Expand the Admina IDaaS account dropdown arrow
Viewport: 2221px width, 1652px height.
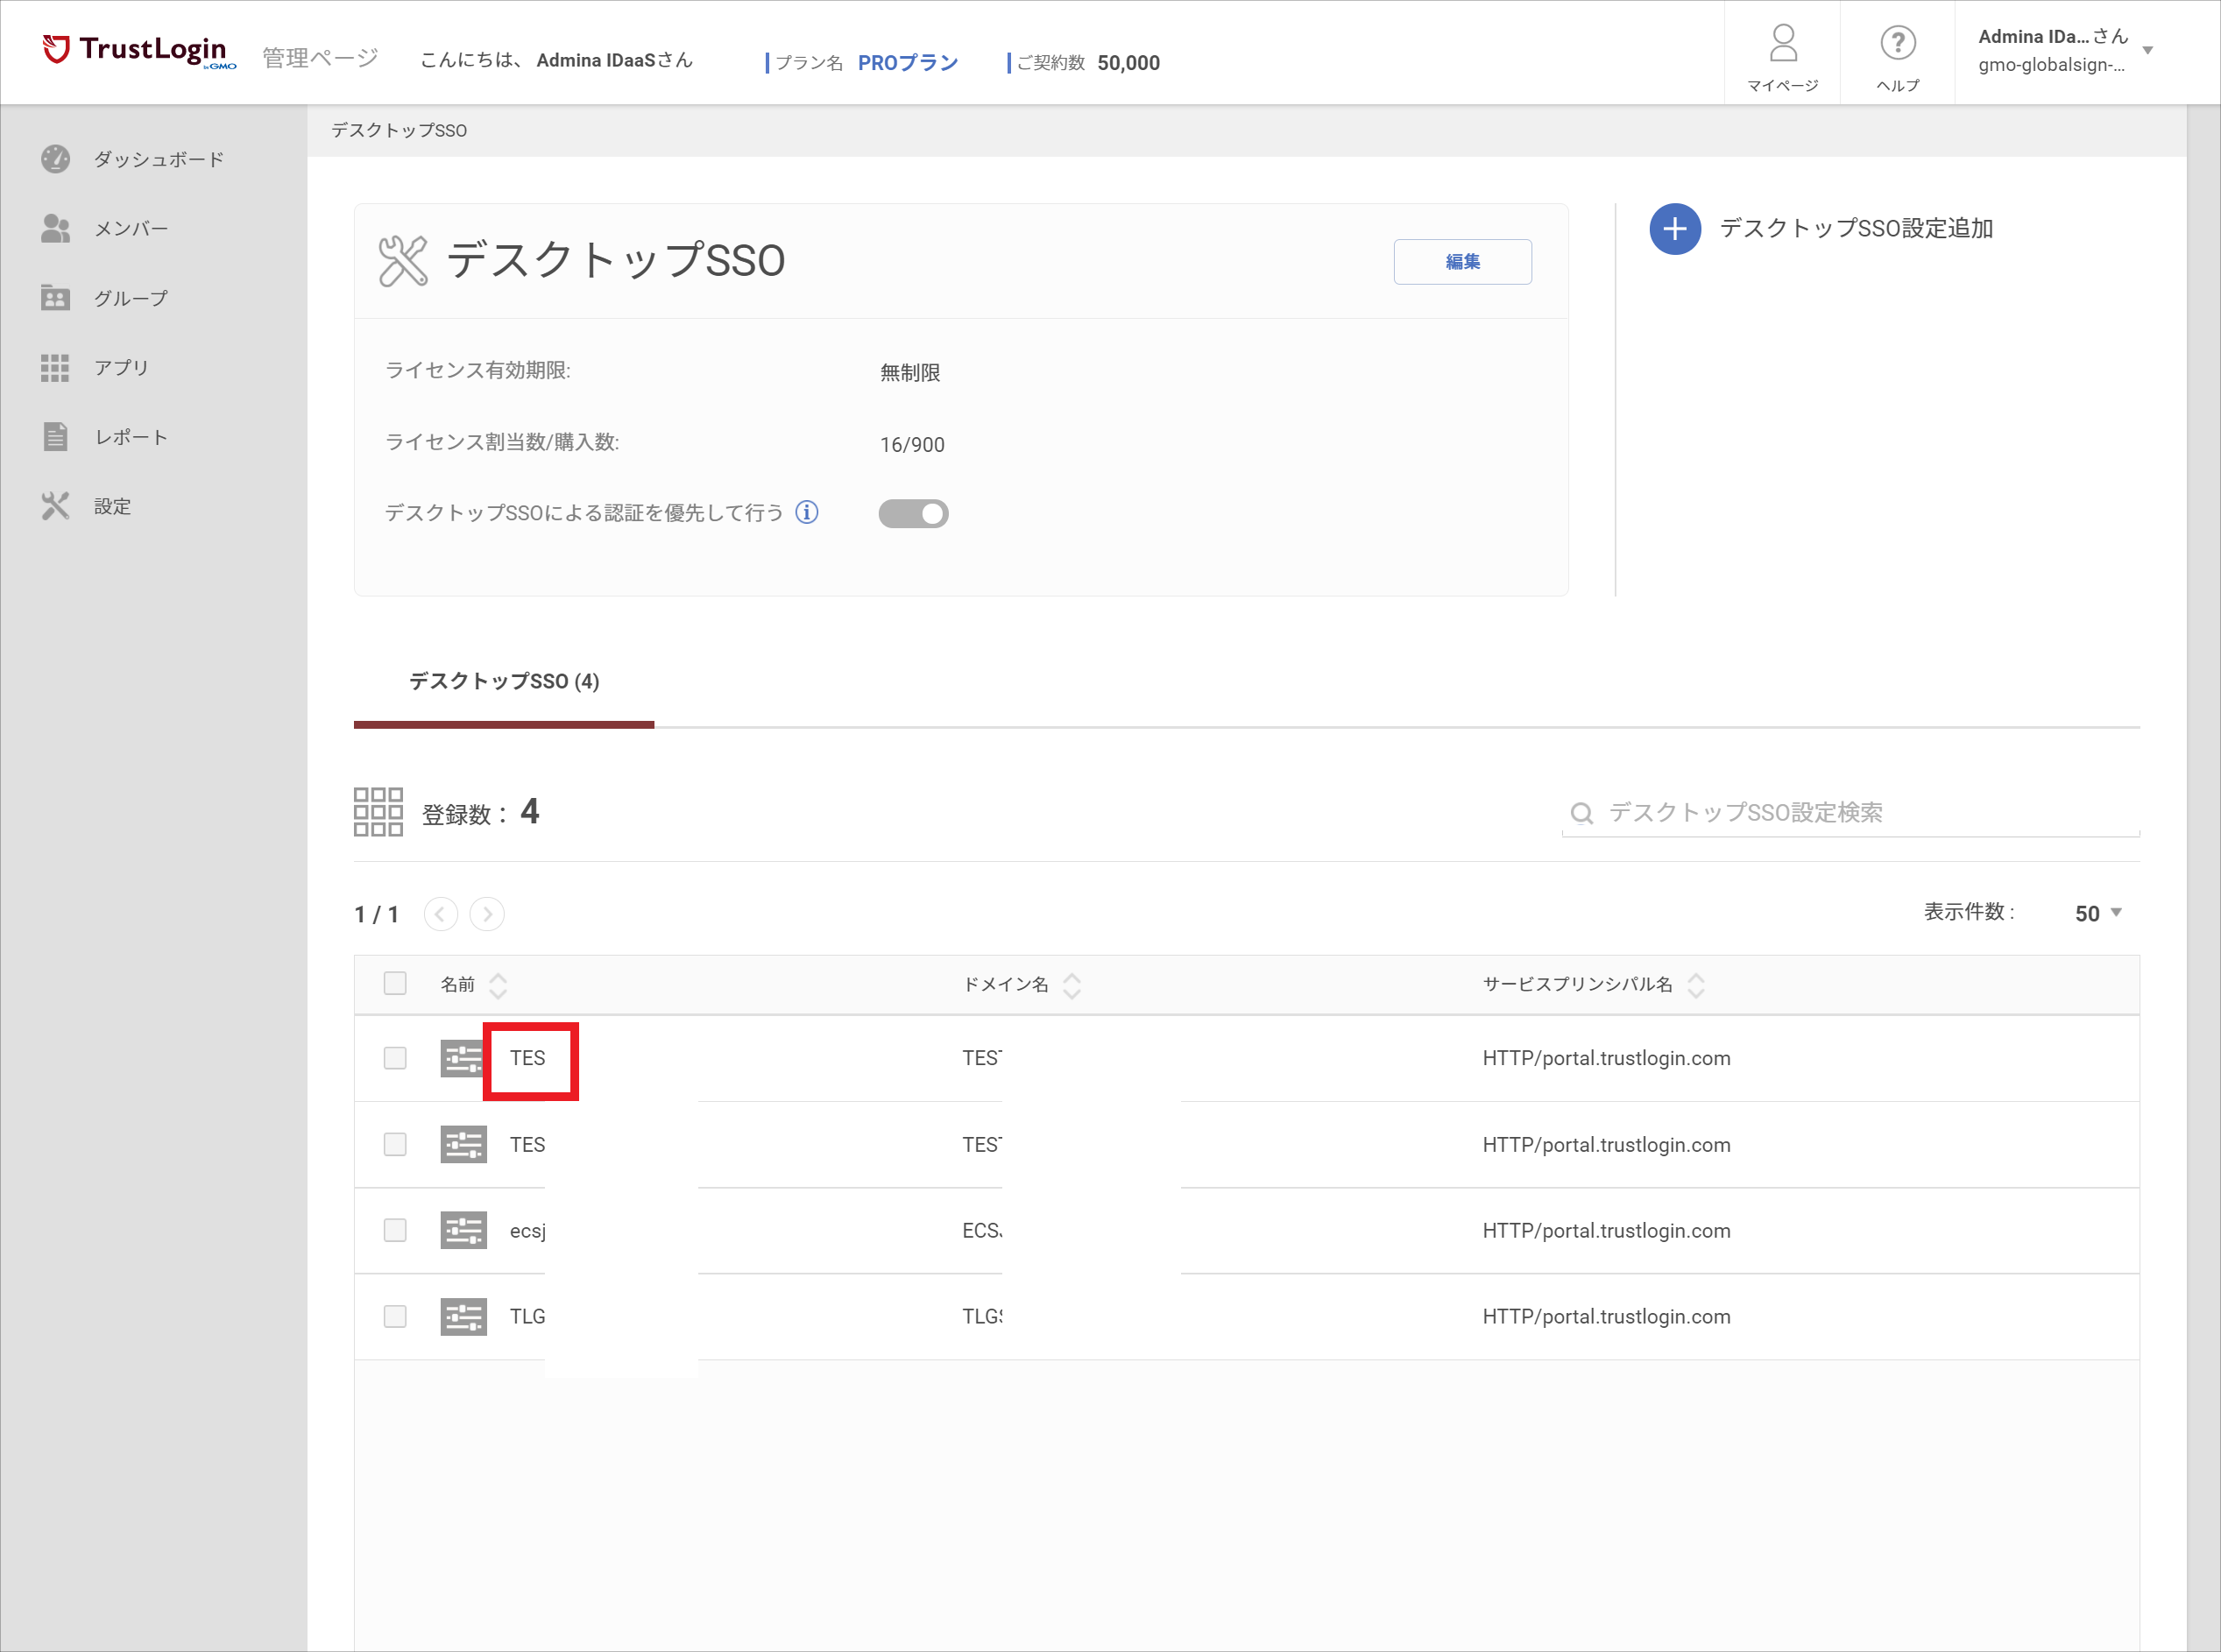pyautogui.click(x=2147, y=50)
